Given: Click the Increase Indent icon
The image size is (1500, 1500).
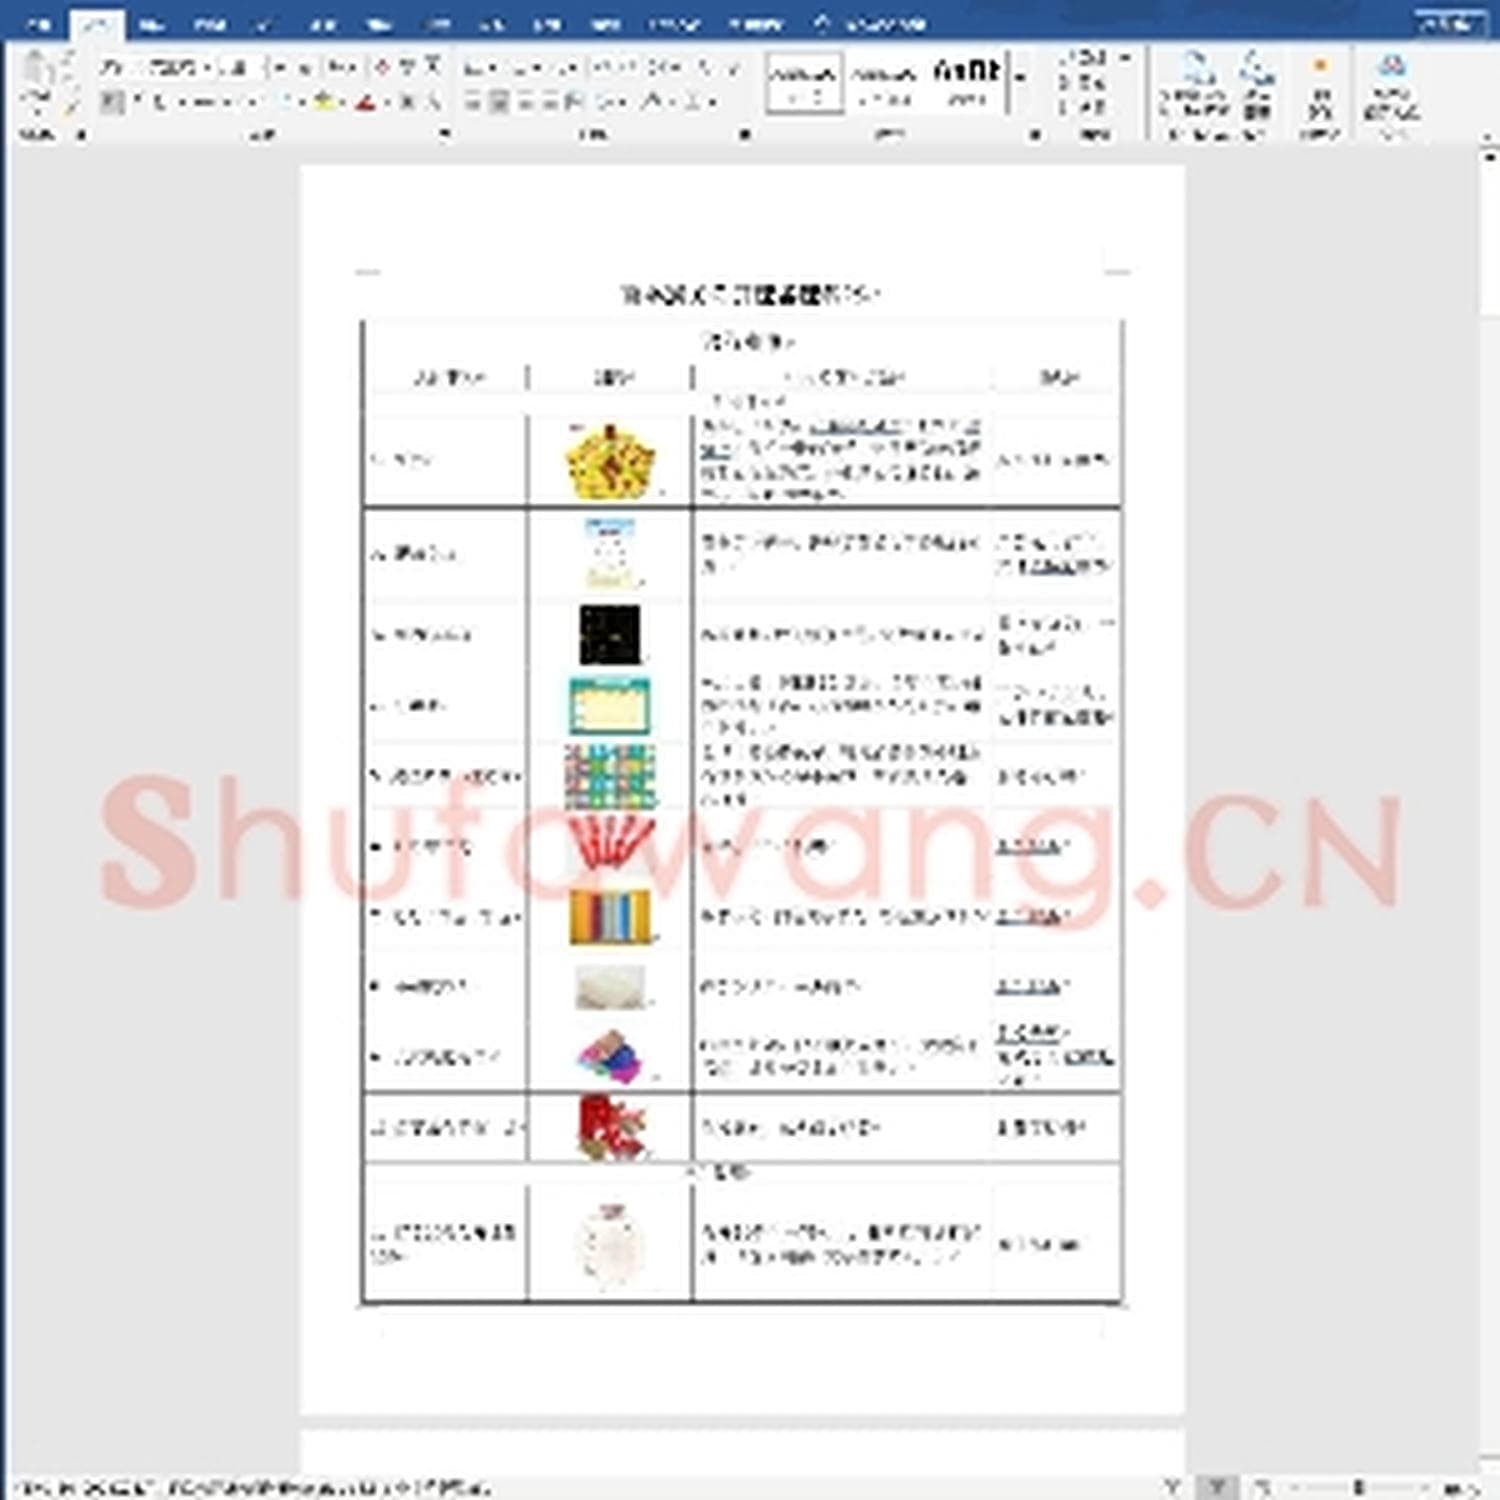Looking at the screenshot, I should click(628, 68).
